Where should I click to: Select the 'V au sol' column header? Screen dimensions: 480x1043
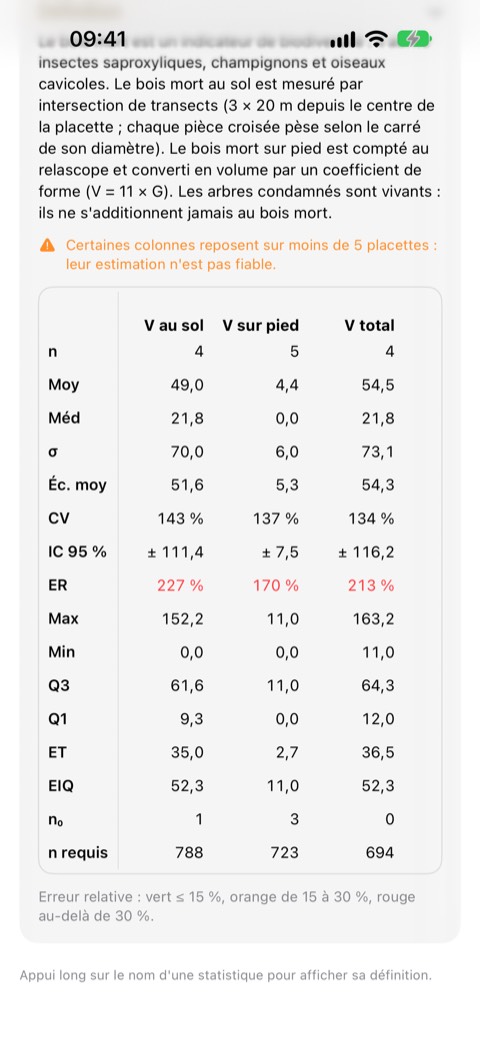[x=174, y=325]
